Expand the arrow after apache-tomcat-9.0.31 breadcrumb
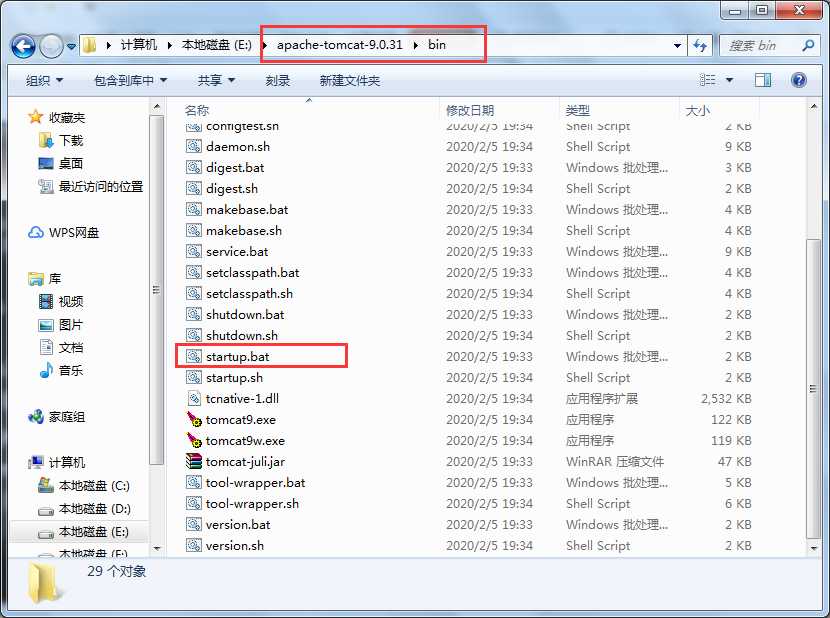830x618 pixels. 416,46
